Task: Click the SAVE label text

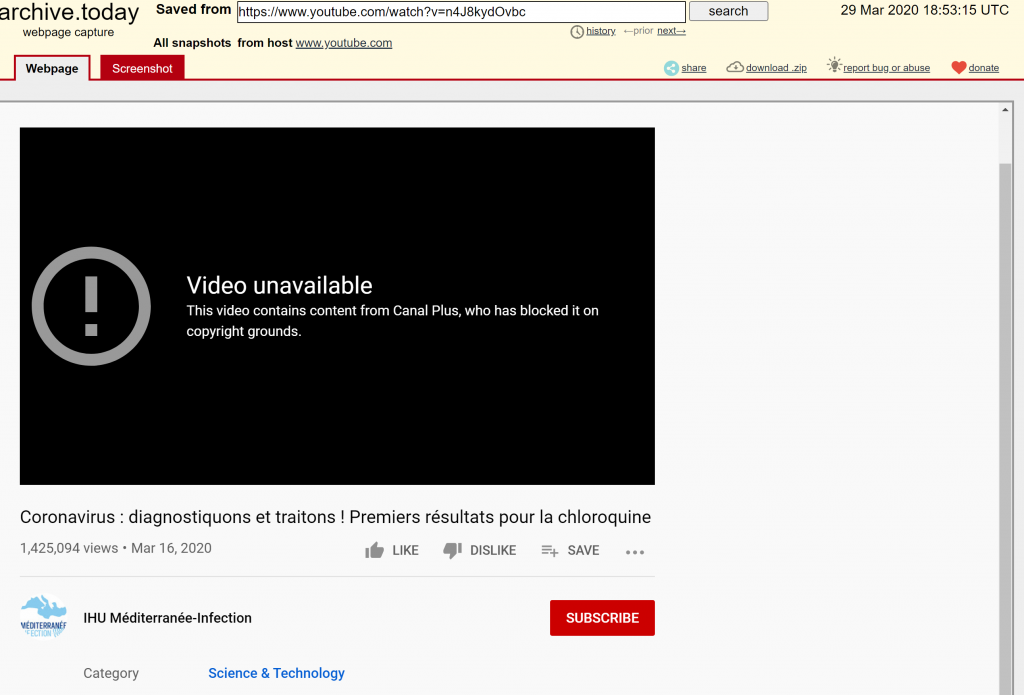Action: point(583,551)
